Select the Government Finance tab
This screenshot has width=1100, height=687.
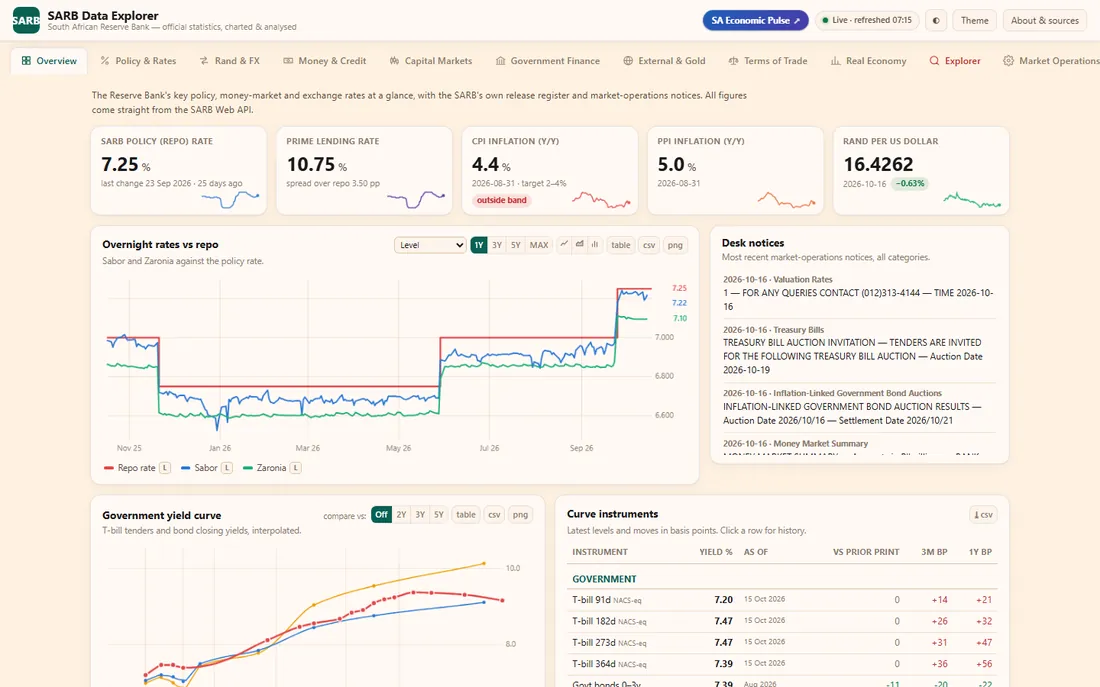tap(548, 61)
